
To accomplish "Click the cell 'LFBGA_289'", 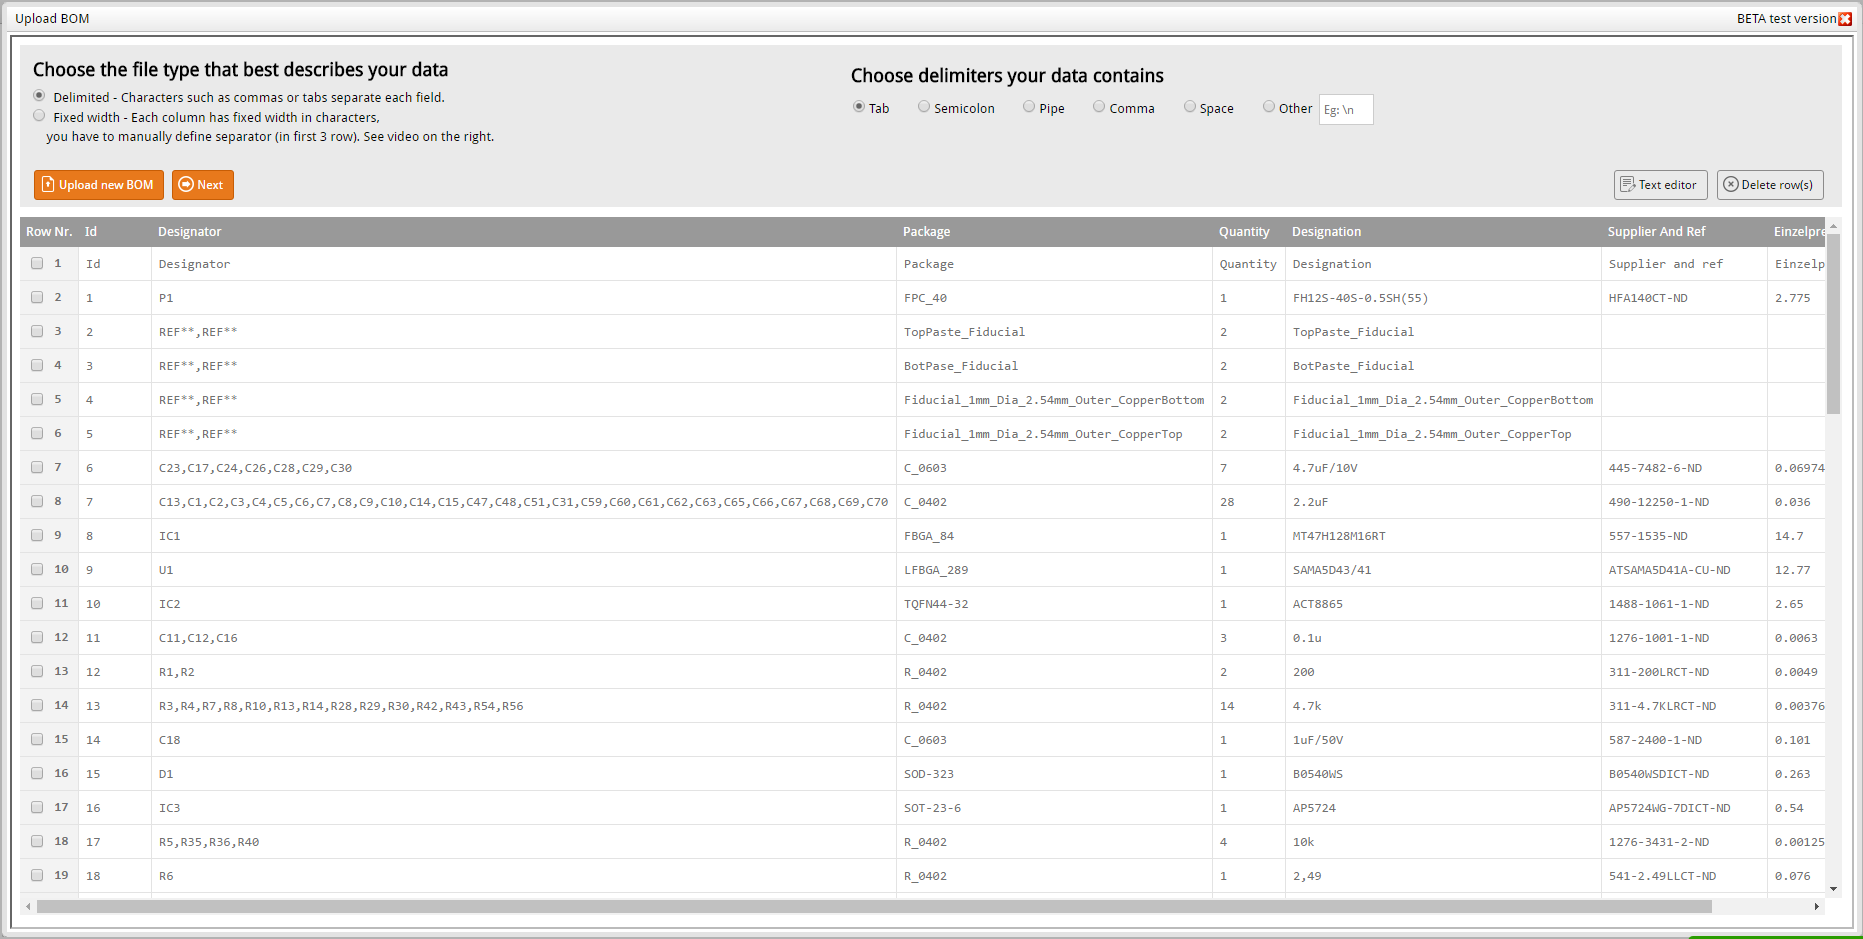I will 1054,570.
